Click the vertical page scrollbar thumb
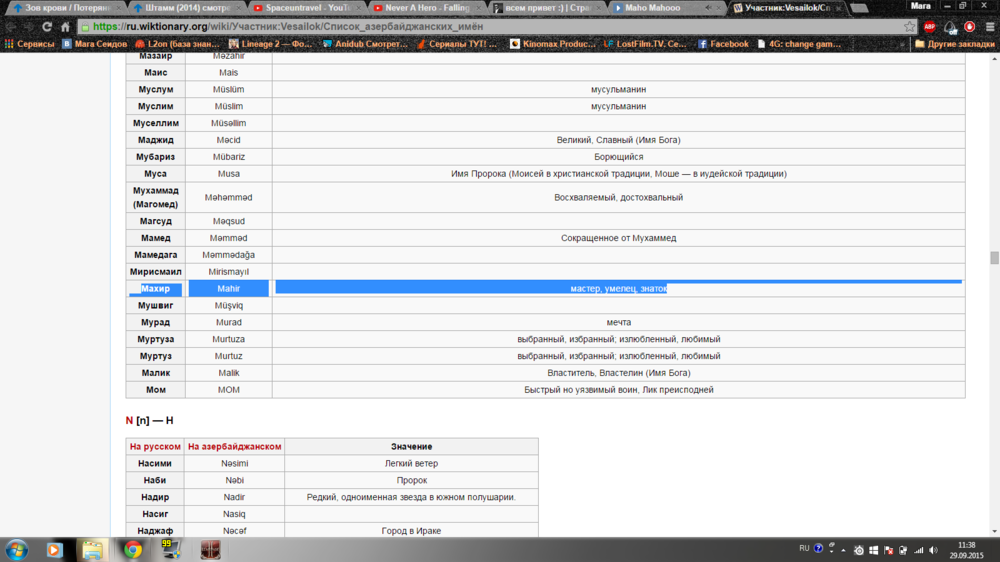 (x=993, y=257)
